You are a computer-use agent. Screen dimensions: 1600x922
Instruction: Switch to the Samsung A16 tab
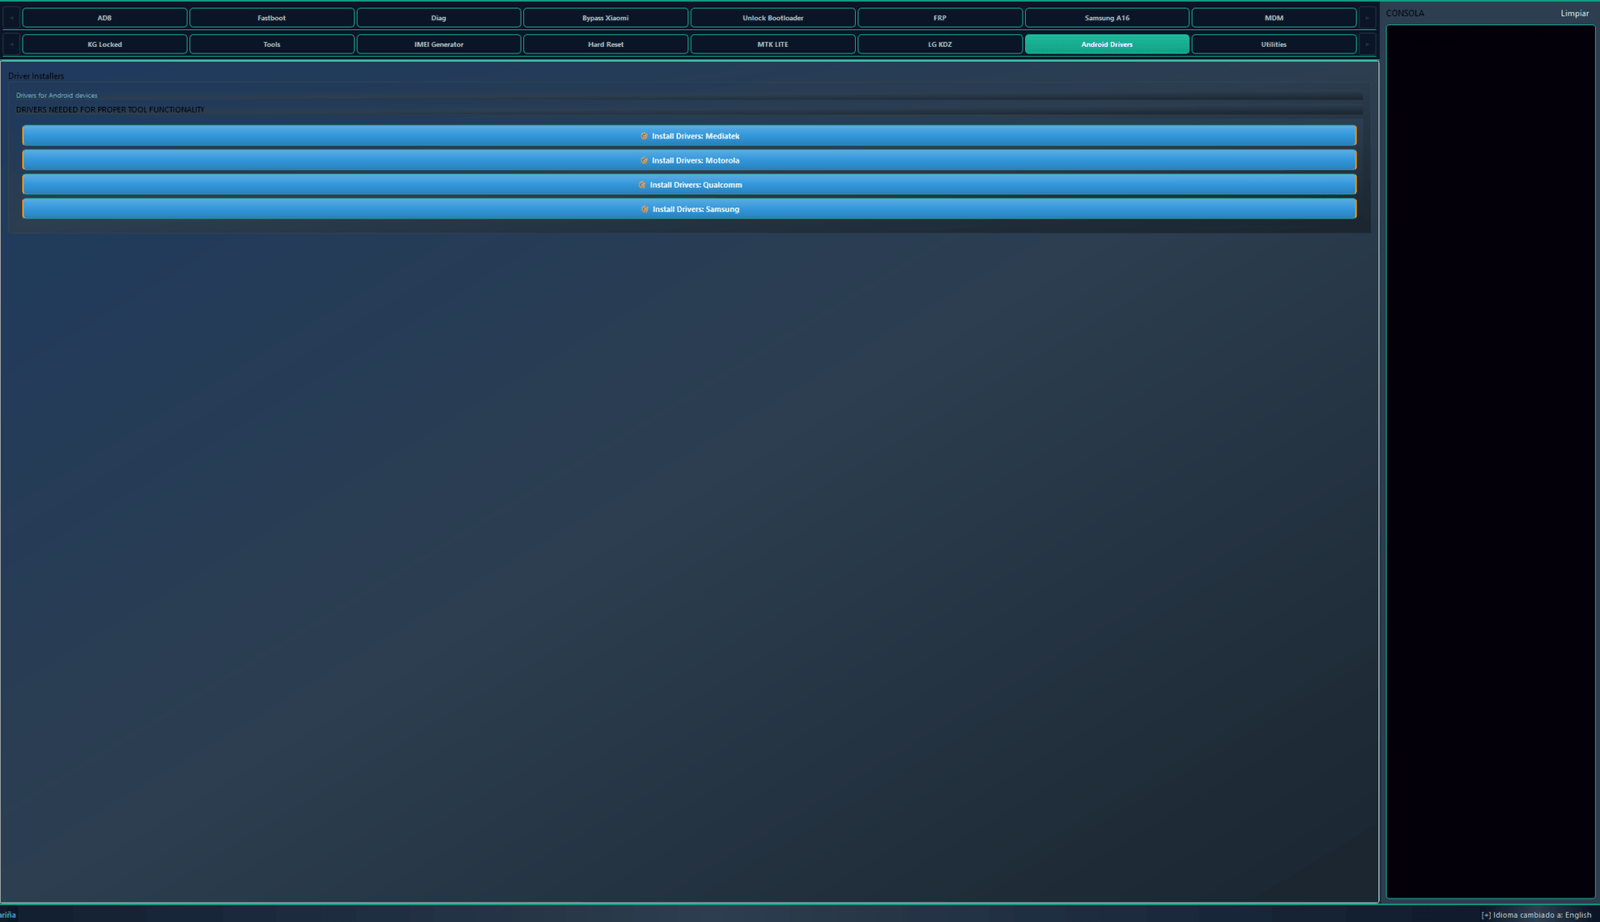pos(1106,18)
